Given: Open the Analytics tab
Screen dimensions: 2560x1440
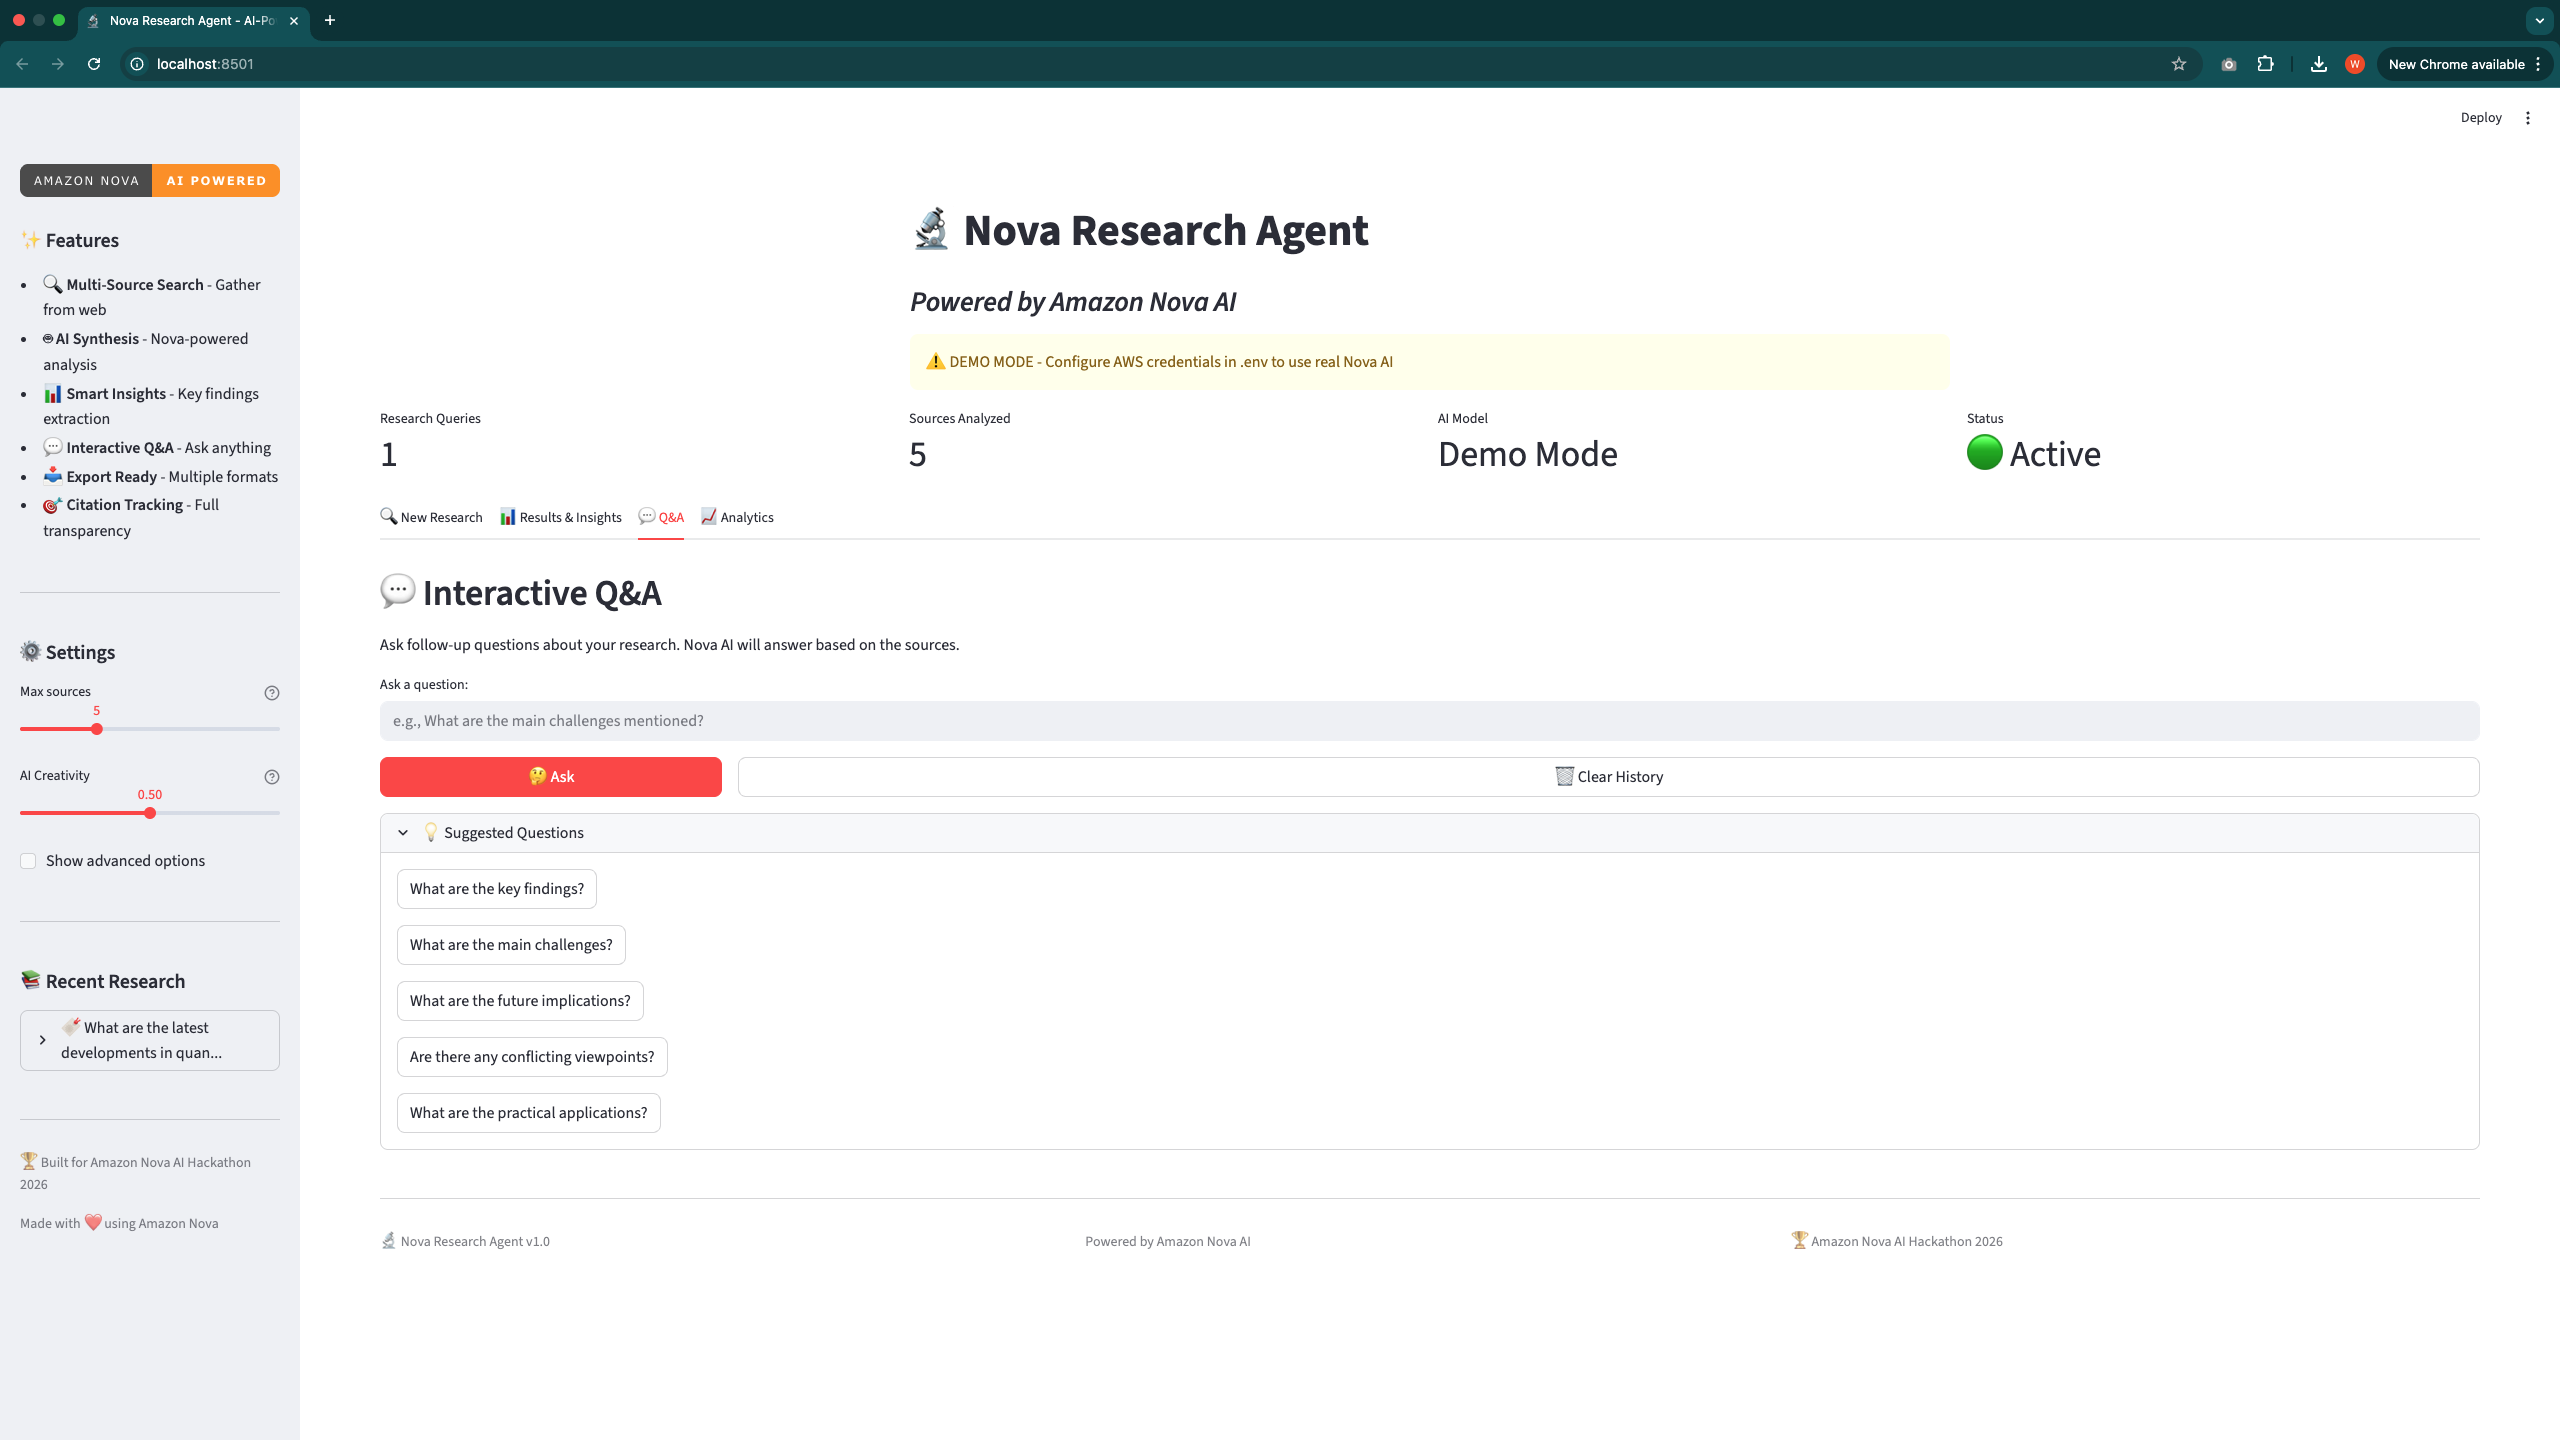Looking at the screenshot, I should click(737, 517).
